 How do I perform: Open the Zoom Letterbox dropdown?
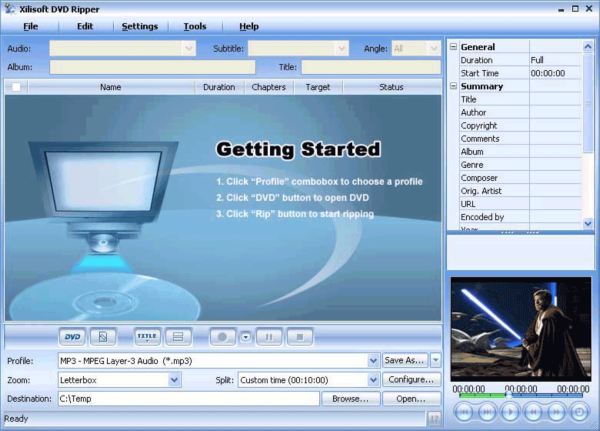click(175, 380)
